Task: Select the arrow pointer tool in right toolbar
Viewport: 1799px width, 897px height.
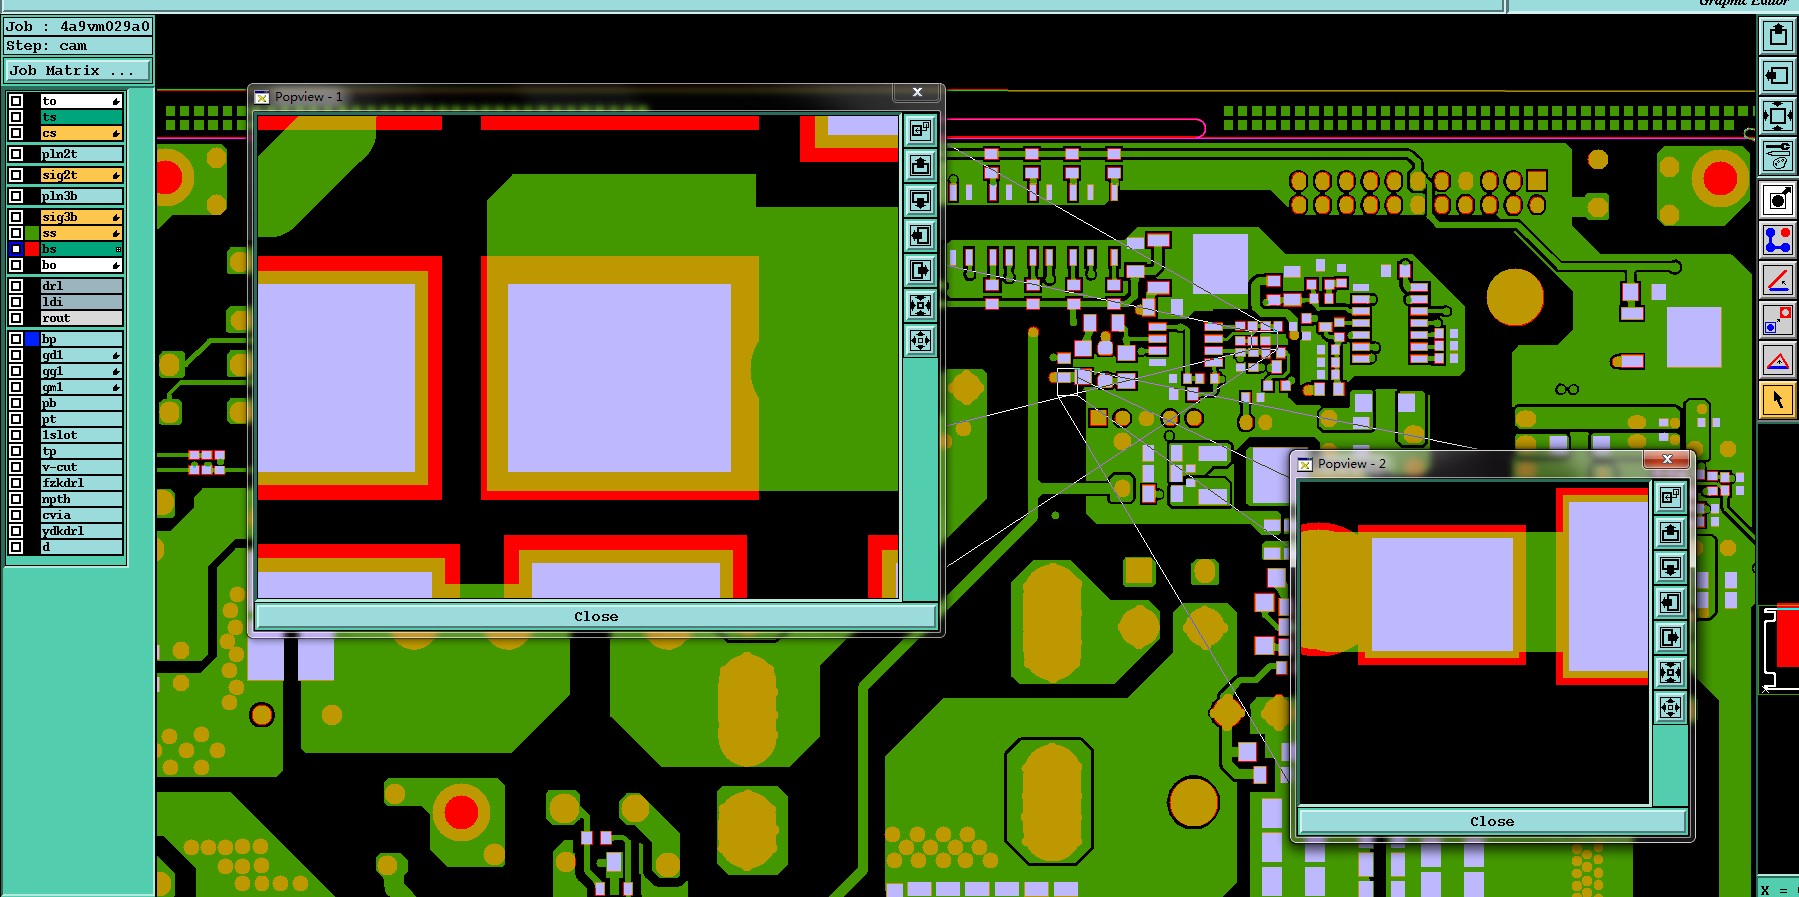Action: (1777, 400)
